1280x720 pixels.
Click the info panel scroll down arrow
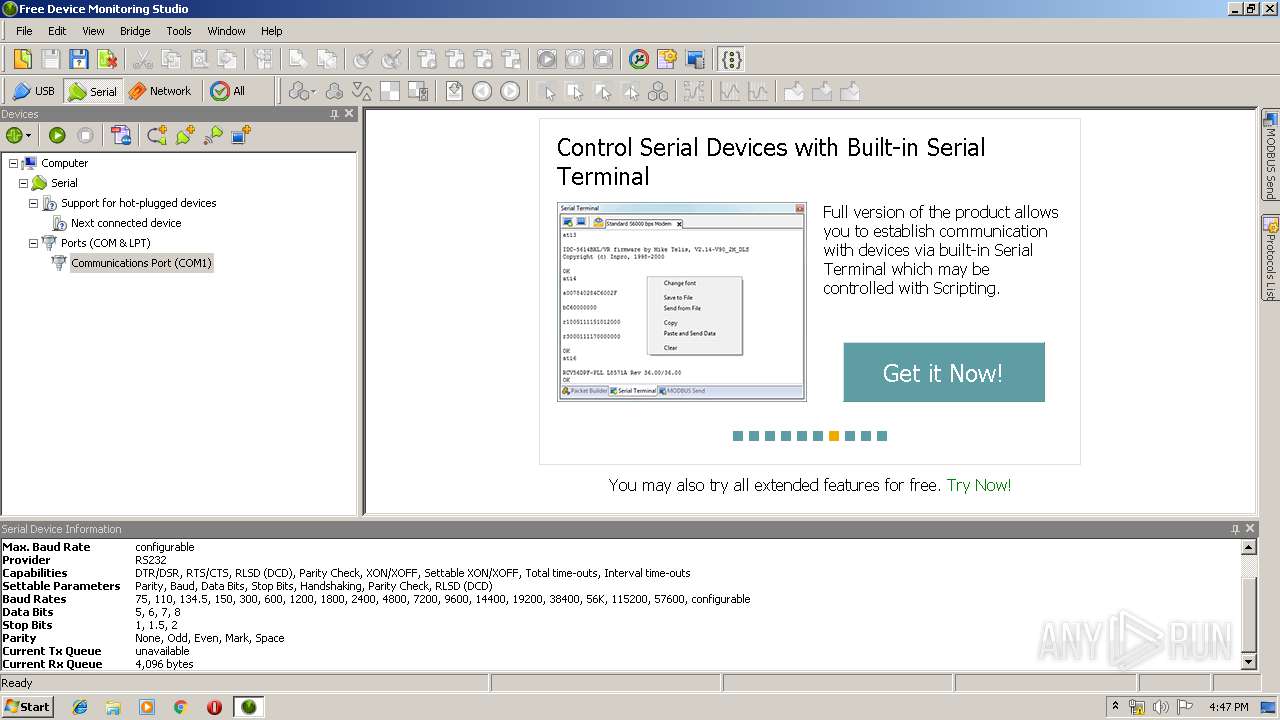1248,662
